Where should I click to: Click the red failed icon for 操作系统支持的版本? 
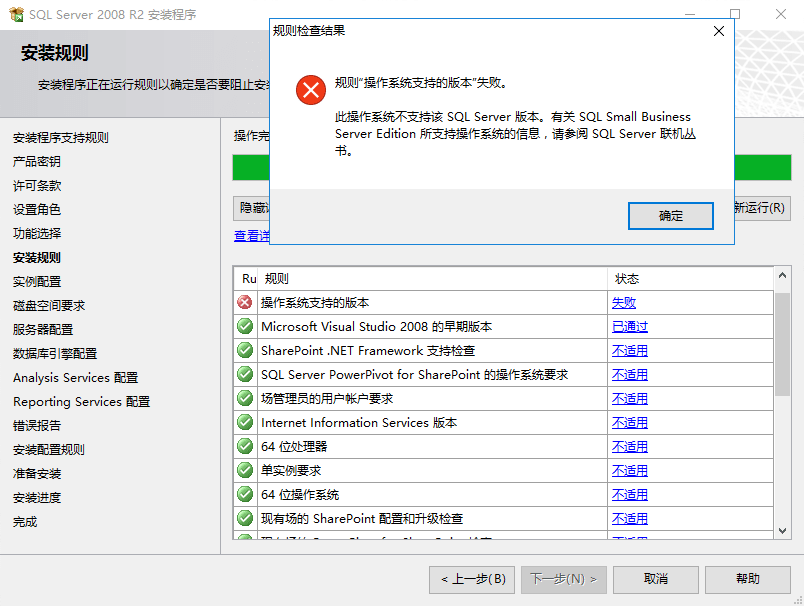tap(245, 302)
